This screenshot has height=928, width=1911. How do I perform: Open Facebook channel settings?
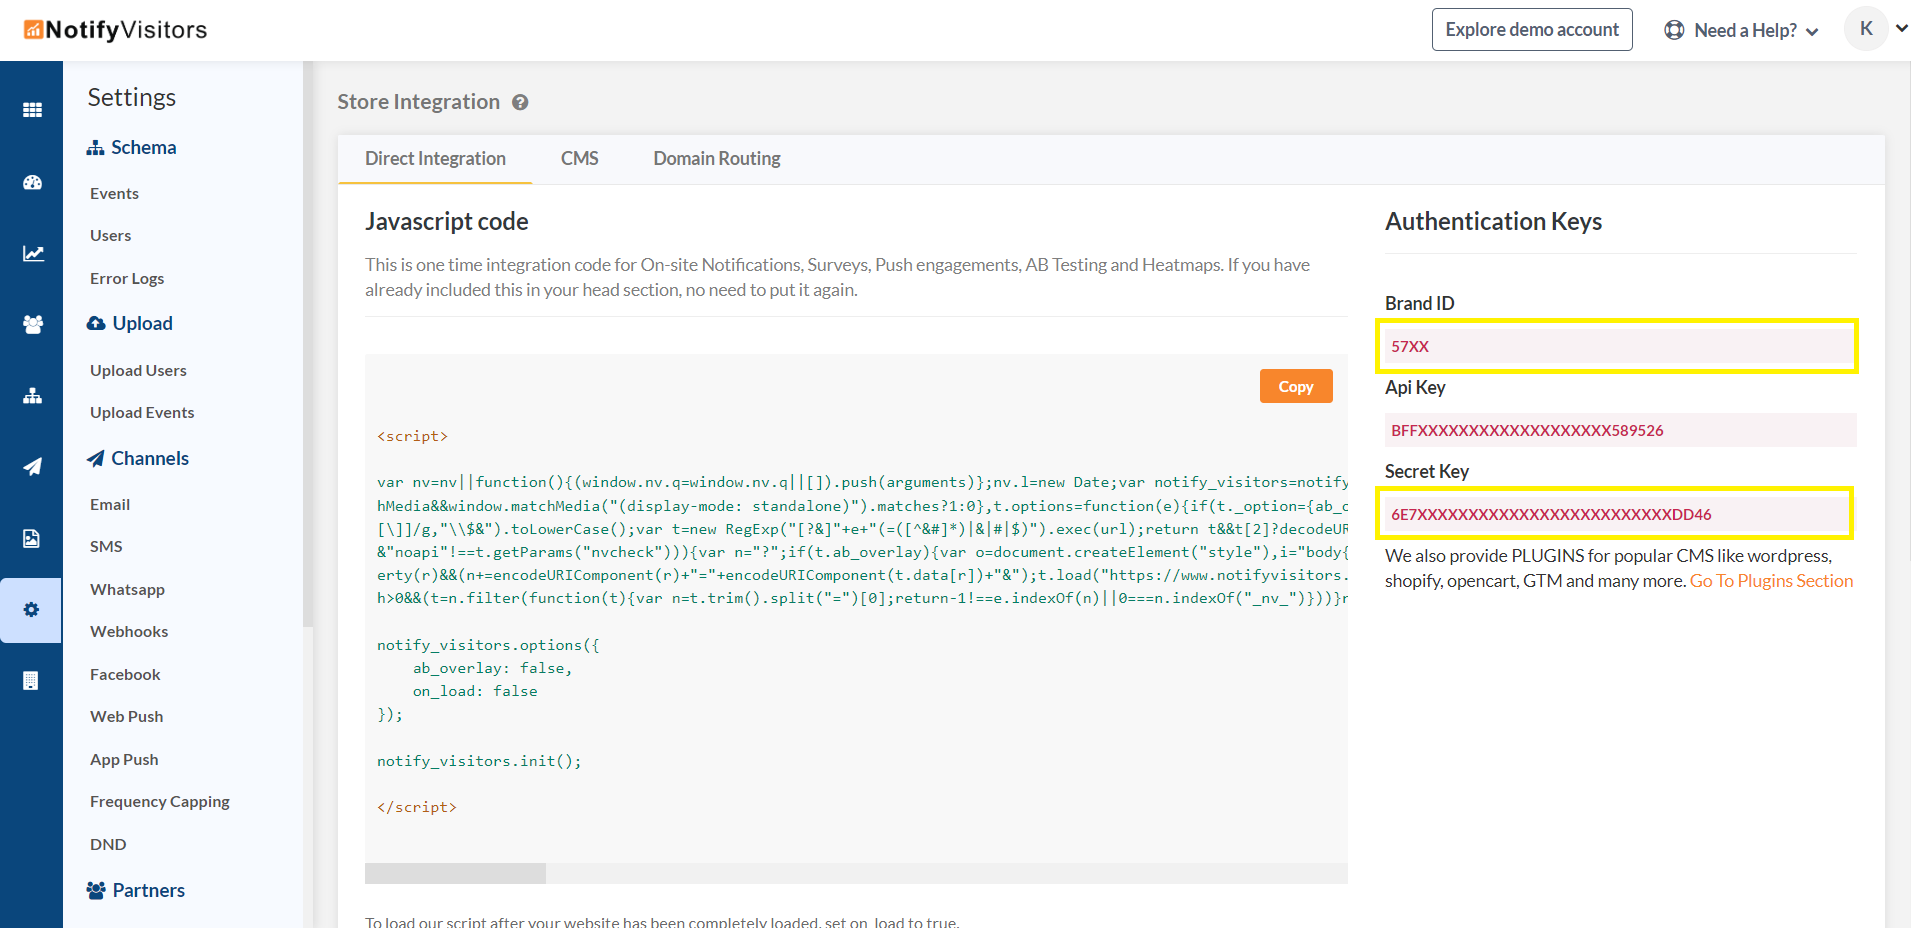point(125,675)
